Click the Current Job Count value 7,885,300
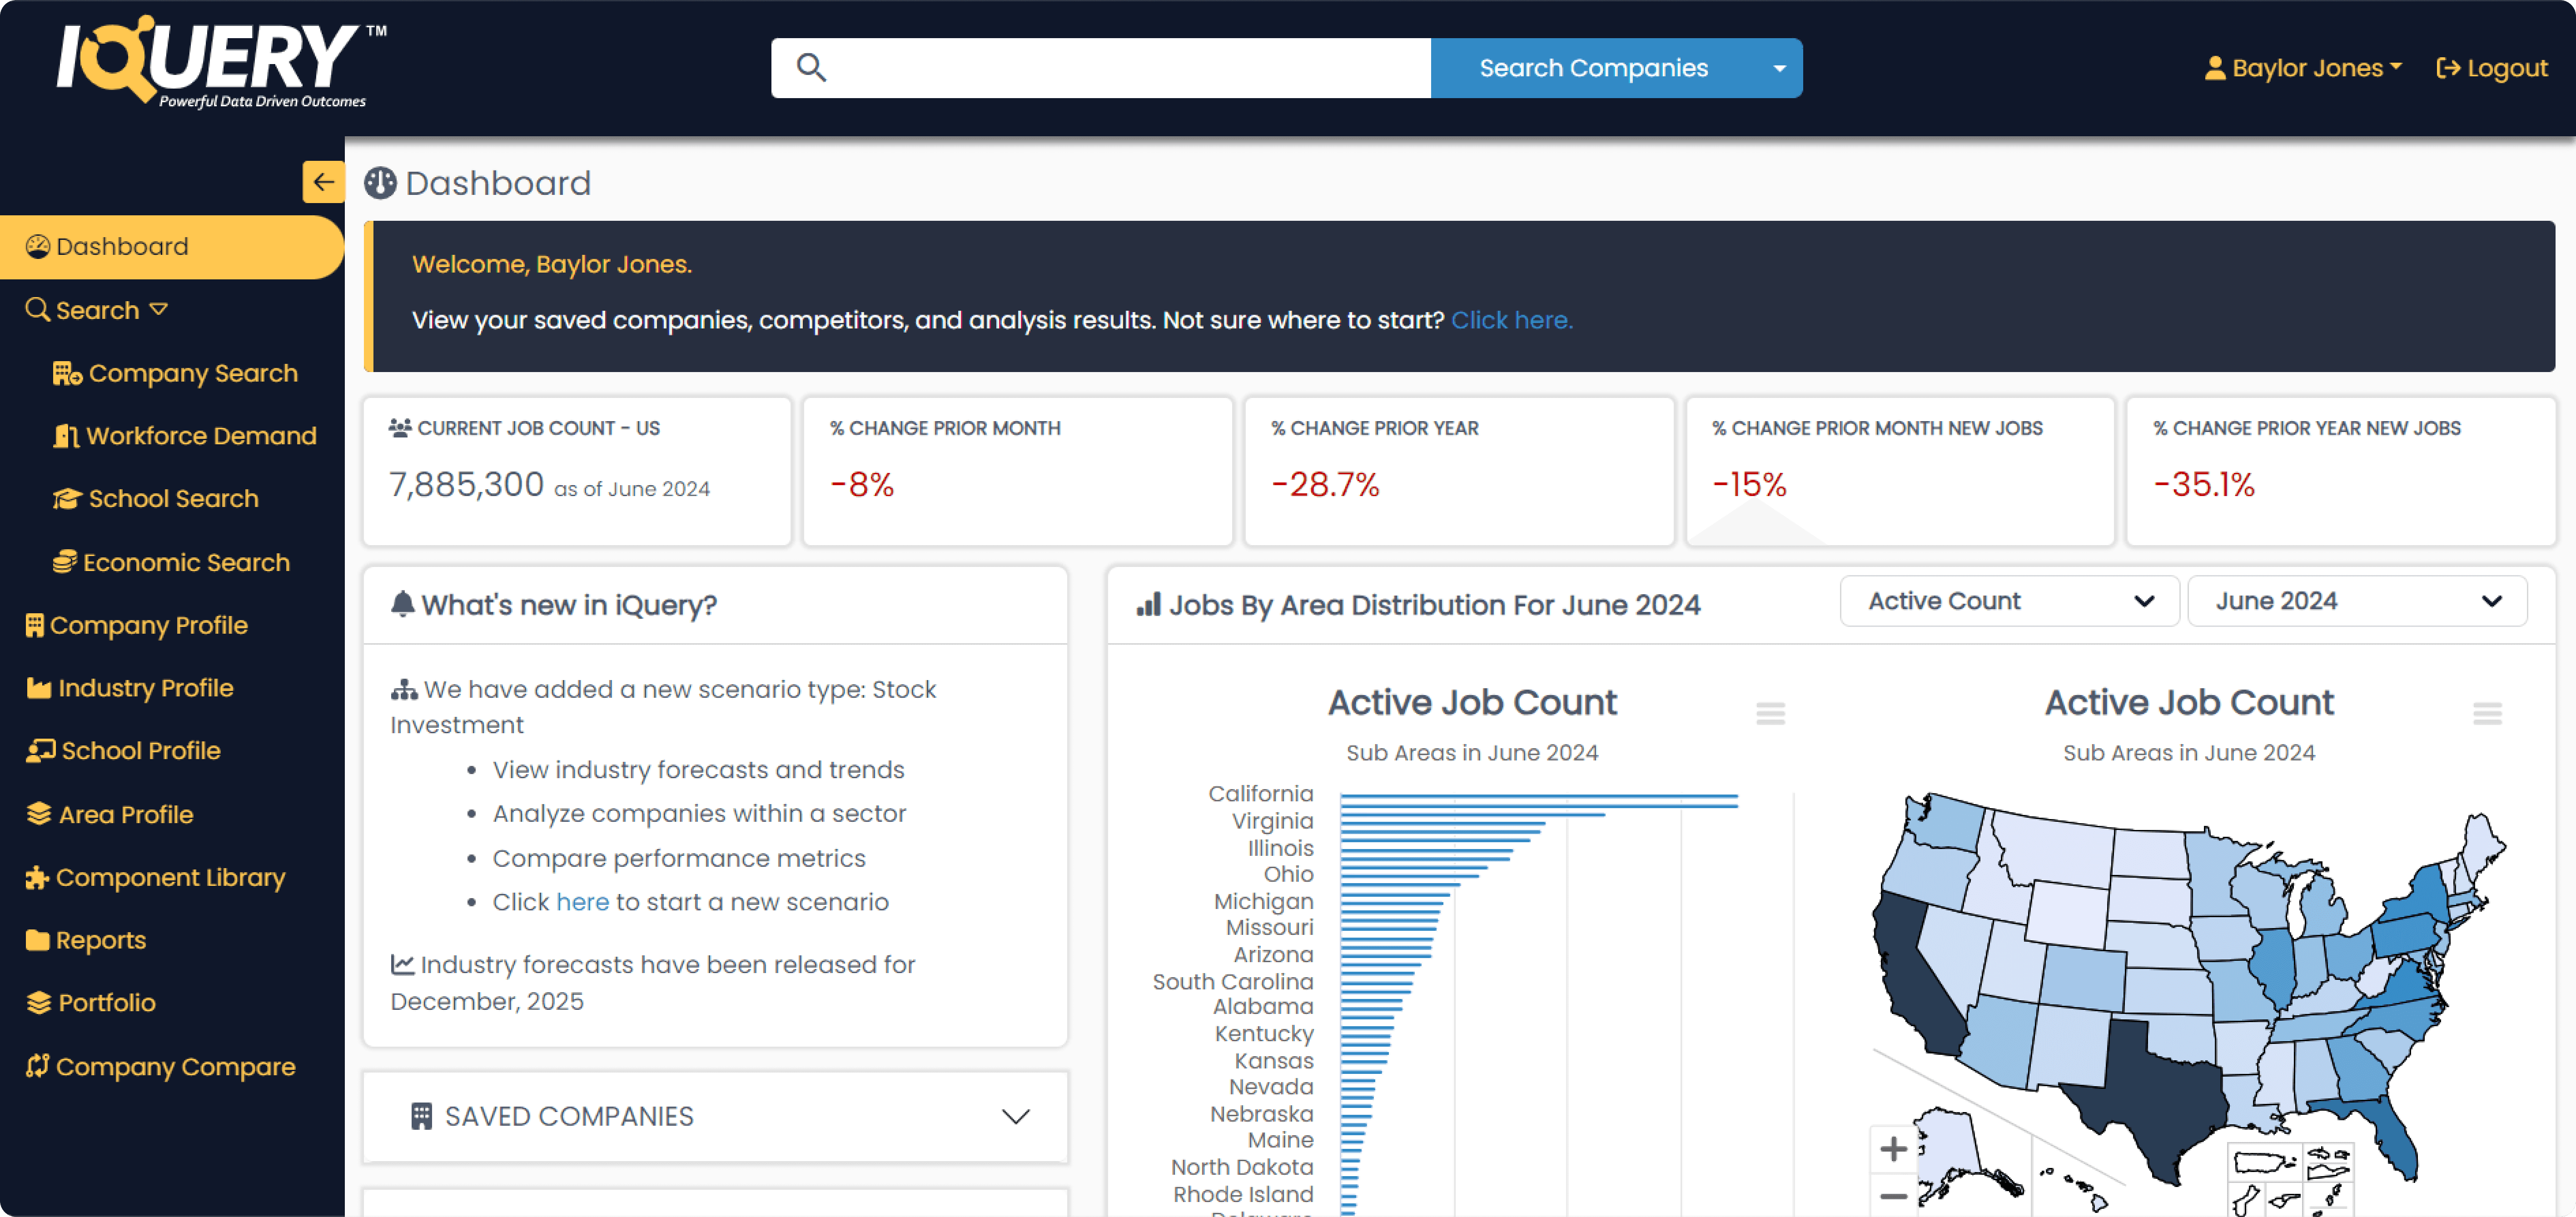Image resolution: width=2576 pixels, height=1217 pixels. tap(466, 485)
